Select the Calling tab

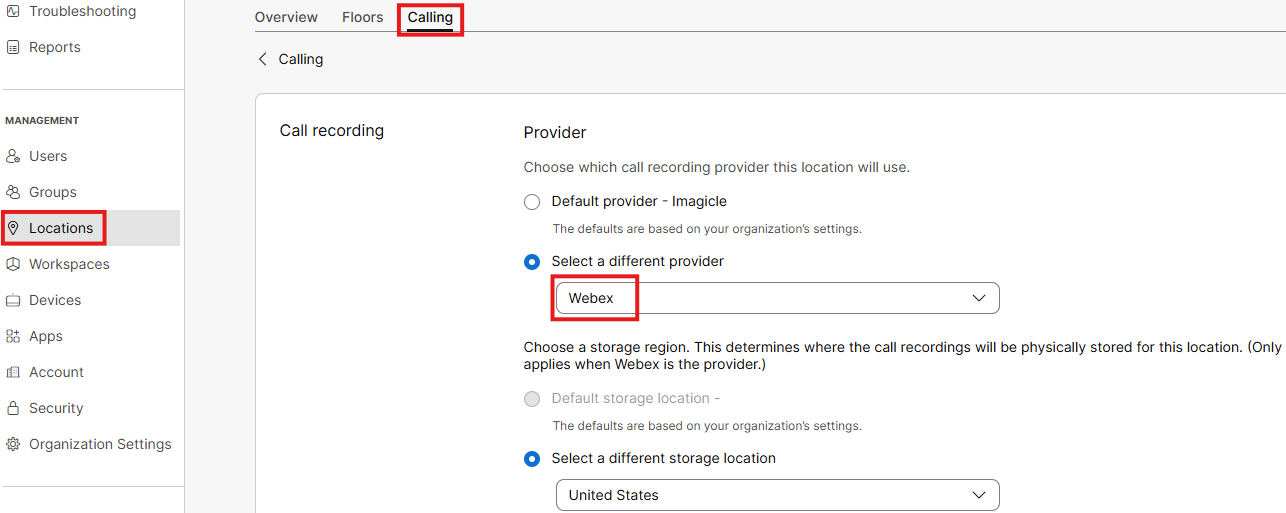click(x=430, y=17)
